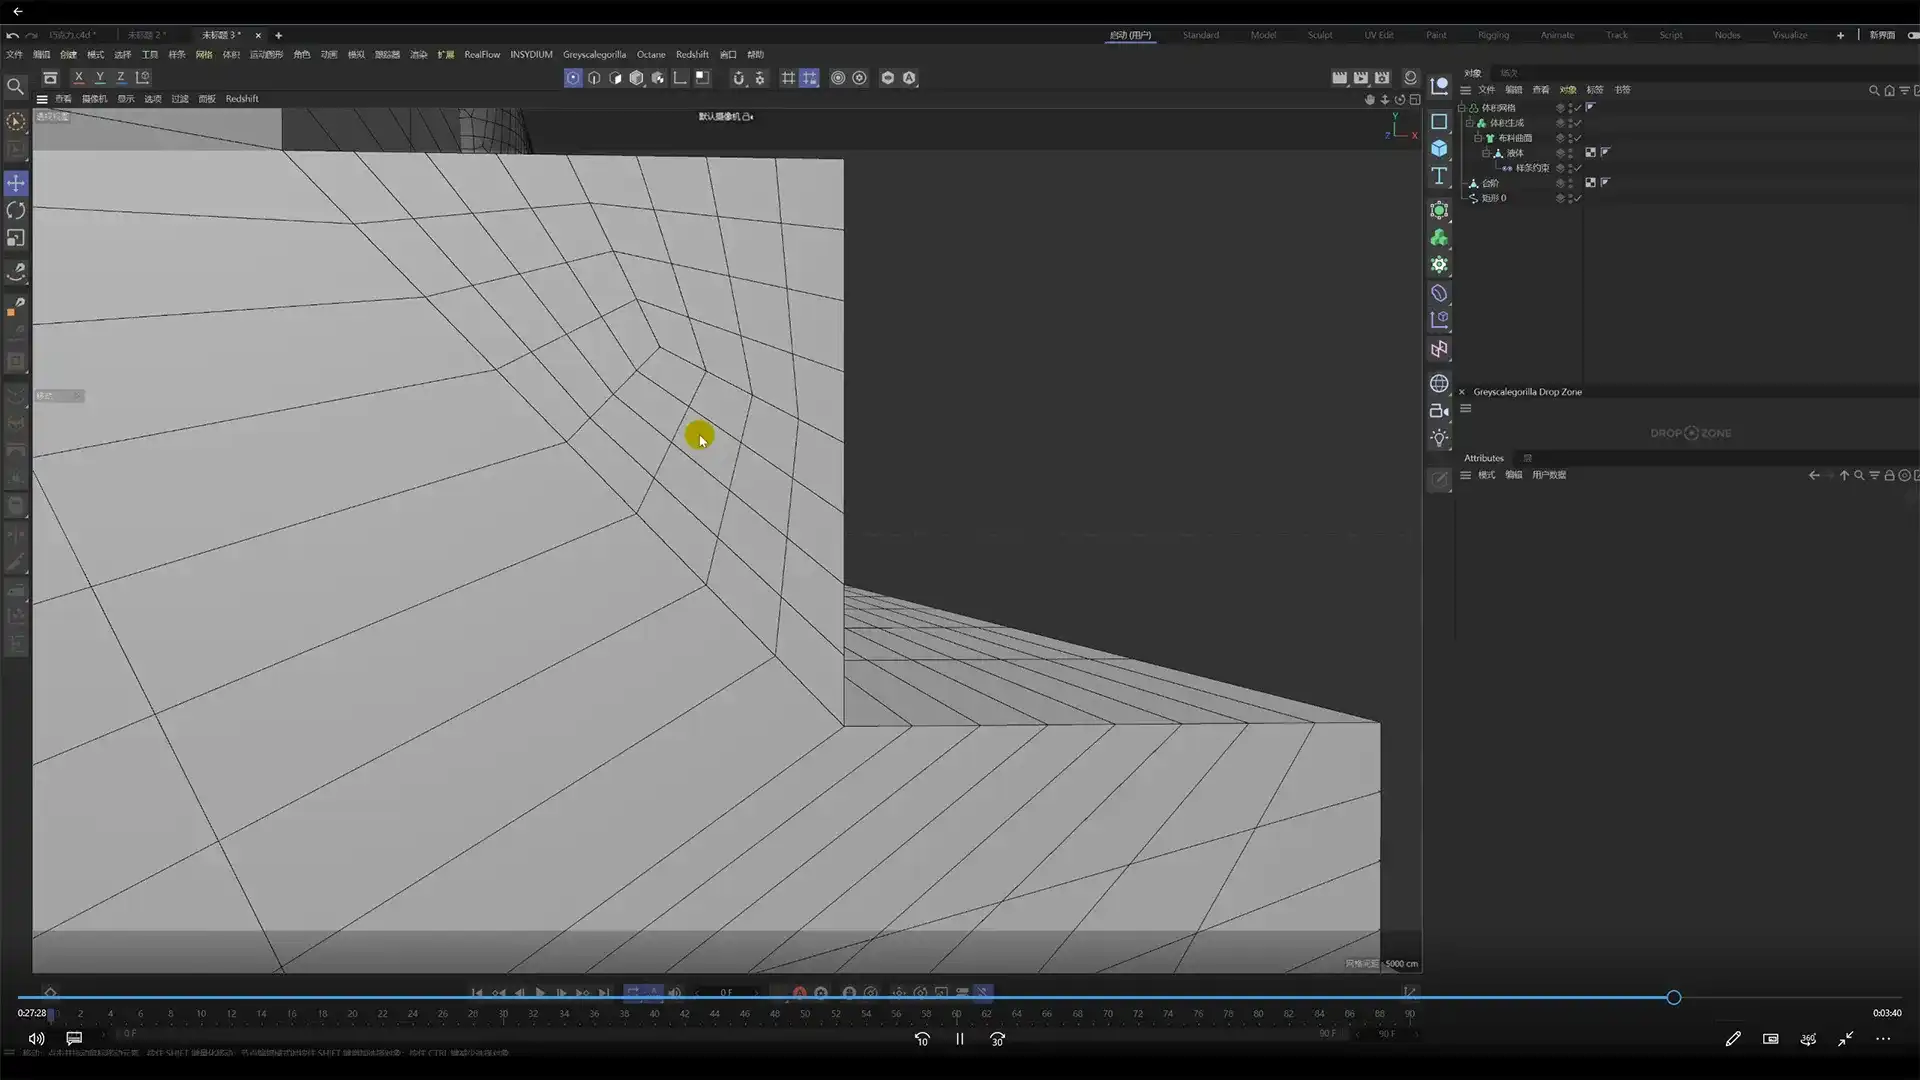Click the Text spline tool icon
Viewport: 1920px width, 1080px height.
[x=1439, y=176]
